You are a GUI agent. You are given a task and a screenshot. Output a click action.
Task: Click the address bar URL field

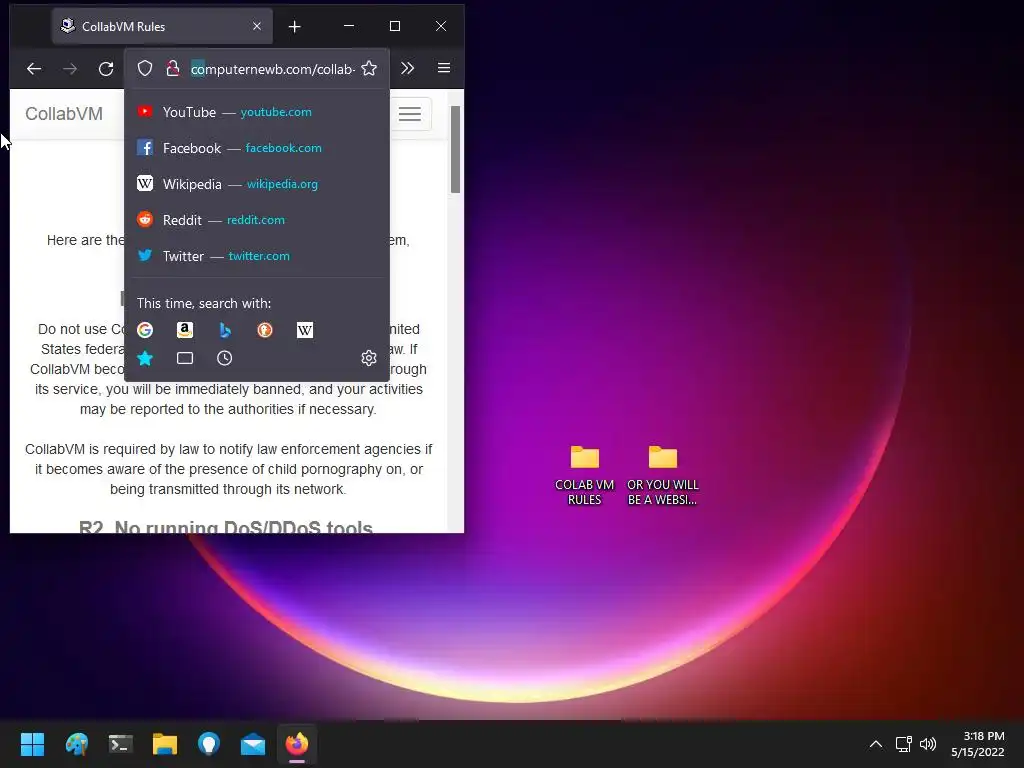point(273,69)
